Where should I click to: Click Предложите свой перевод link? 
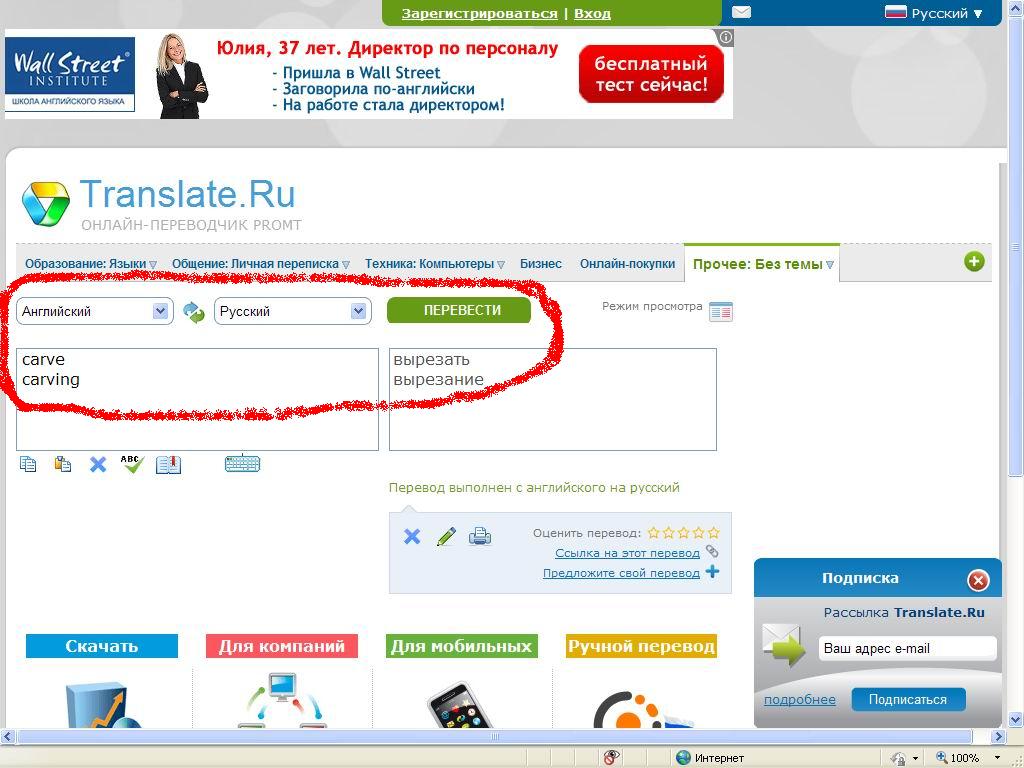[x=621, y=573]
